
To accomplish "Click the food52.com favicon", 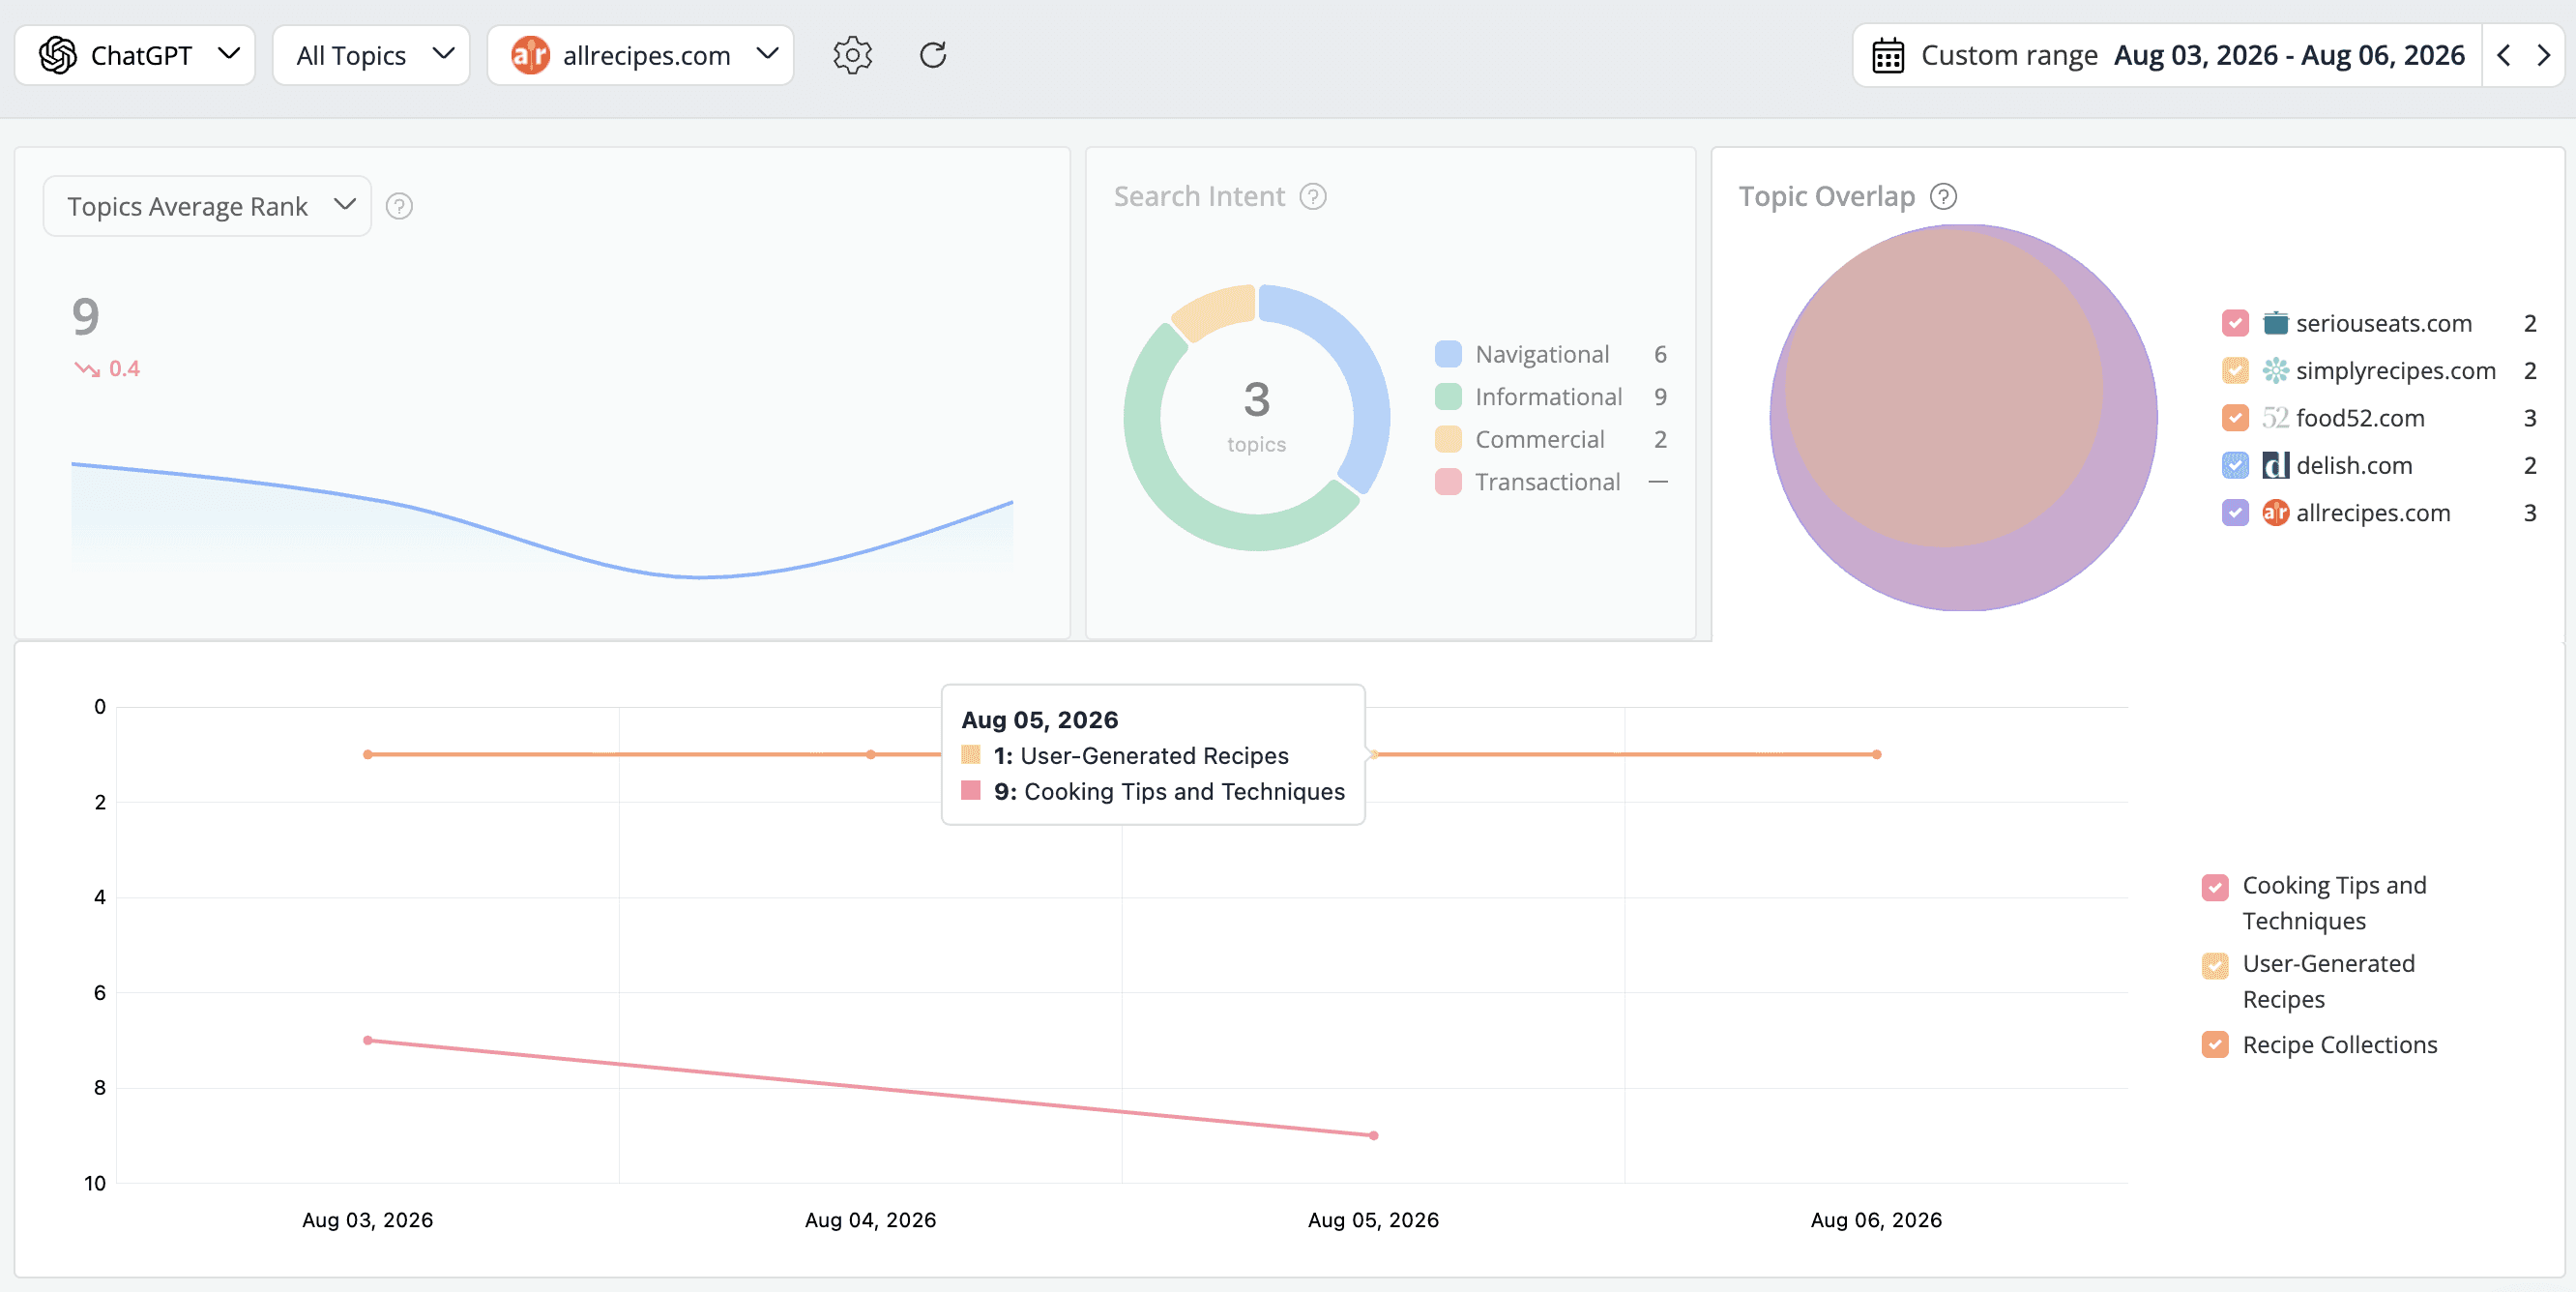I will click(2275, 418).
